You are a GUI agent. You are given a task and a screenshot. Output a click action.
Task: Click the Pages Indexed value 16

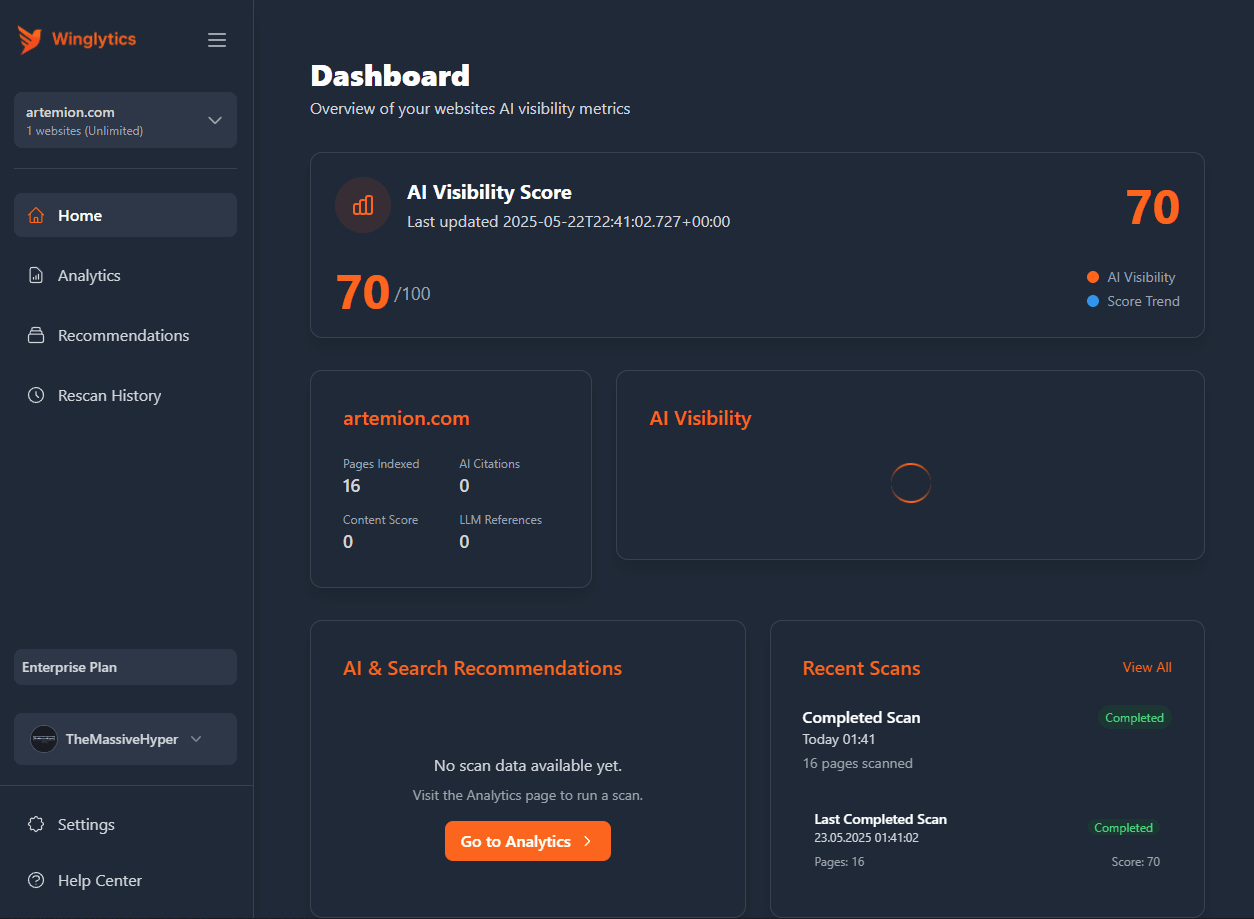pos(351,486)
